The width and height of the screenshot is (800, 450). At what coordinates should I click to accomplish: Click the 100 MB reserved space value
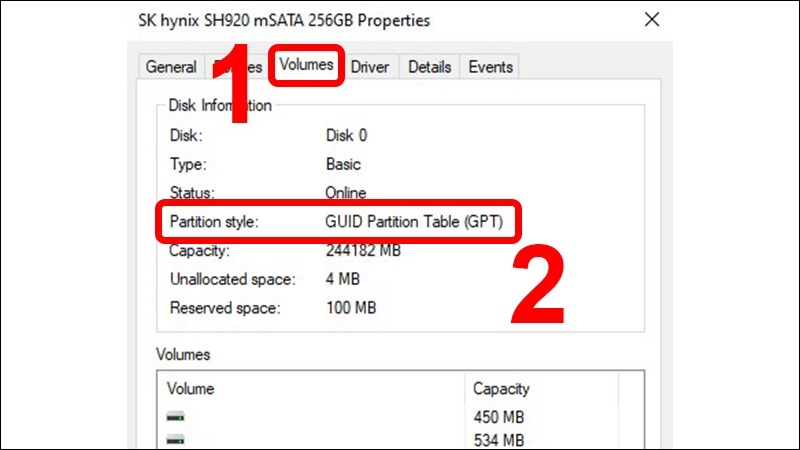(351, 308)
